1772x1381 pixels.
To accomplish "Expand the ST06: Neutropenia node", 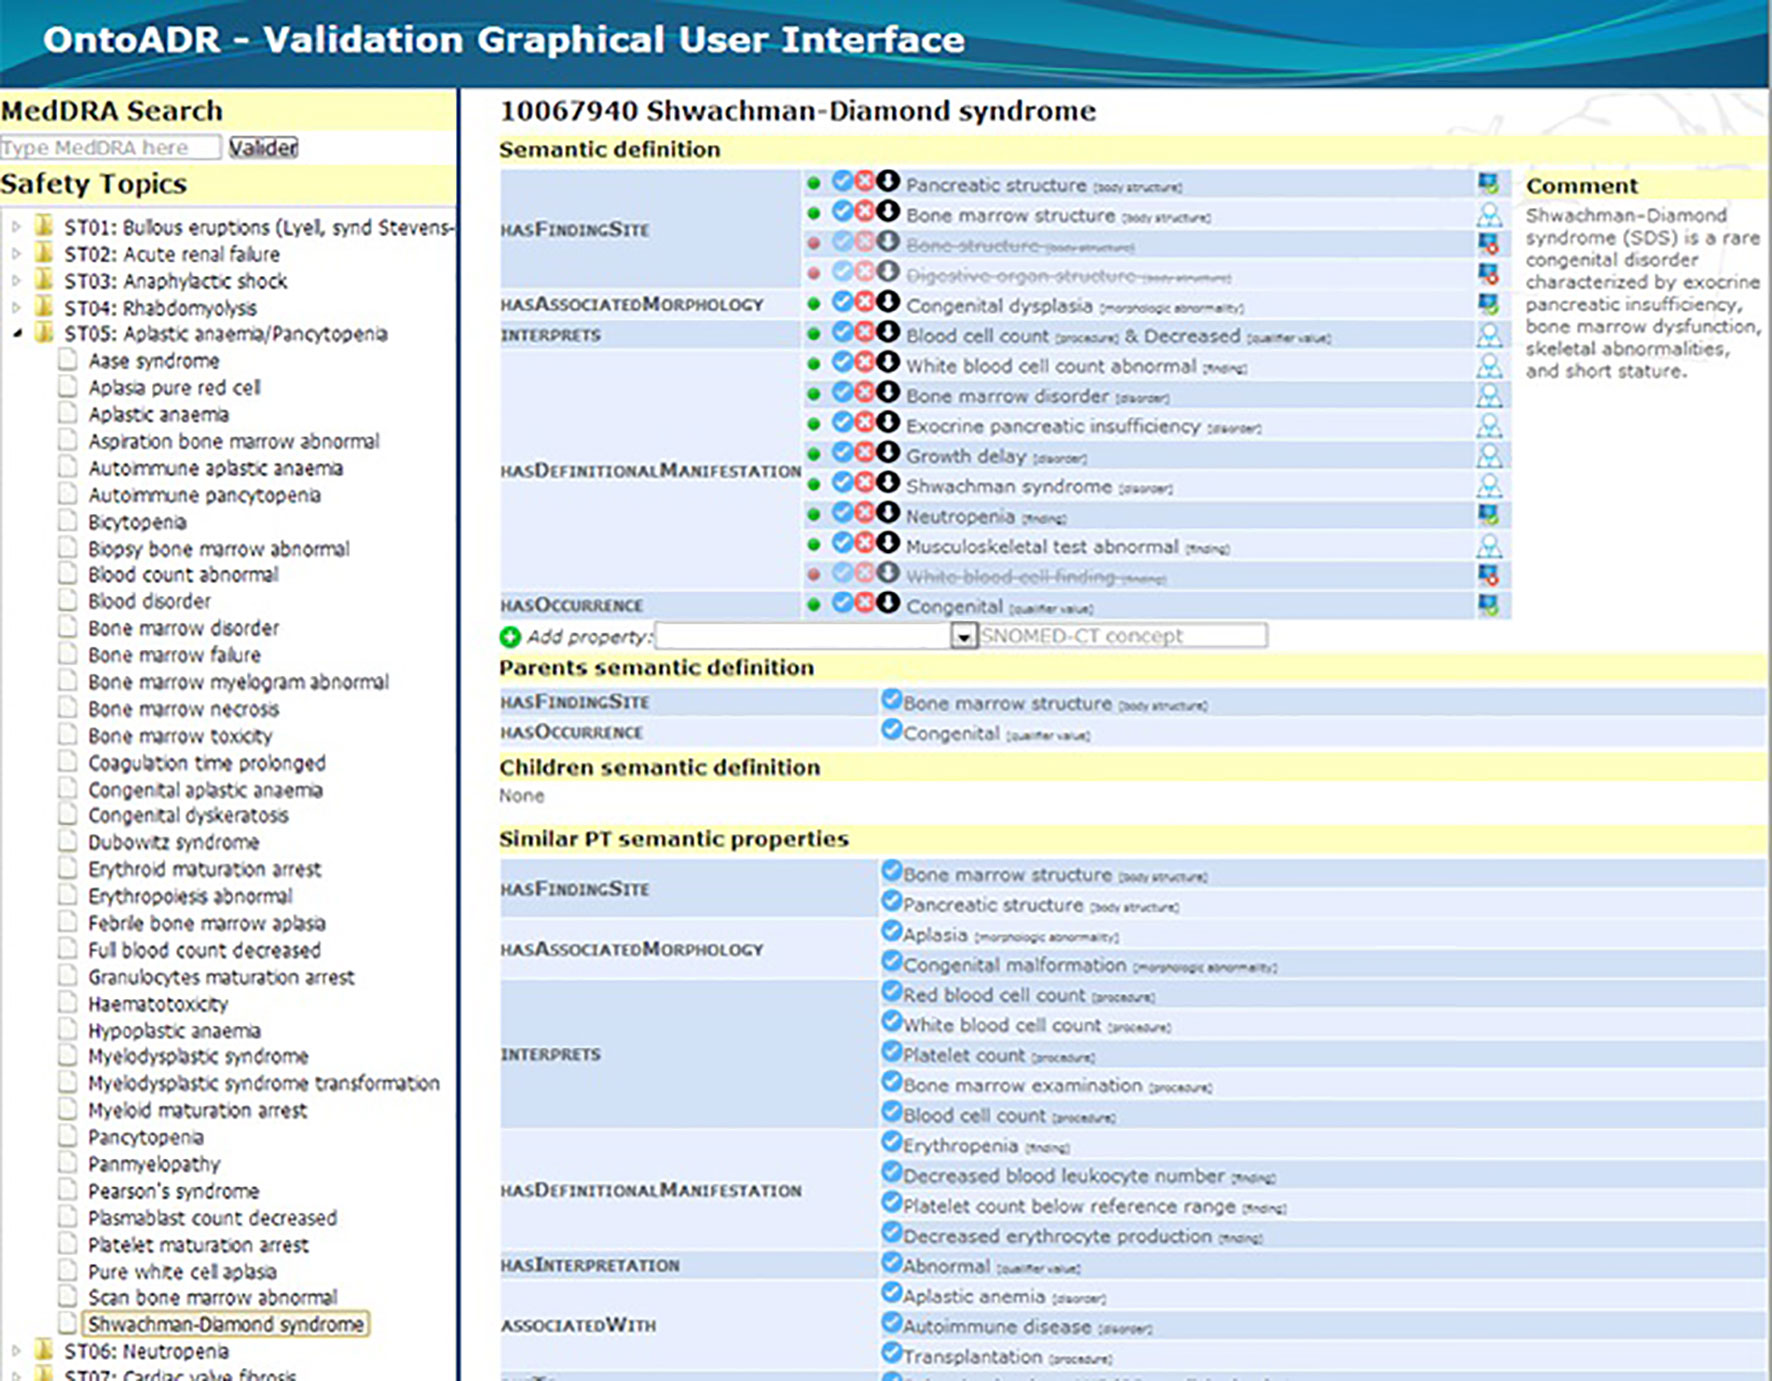I will coord(16,1351).
